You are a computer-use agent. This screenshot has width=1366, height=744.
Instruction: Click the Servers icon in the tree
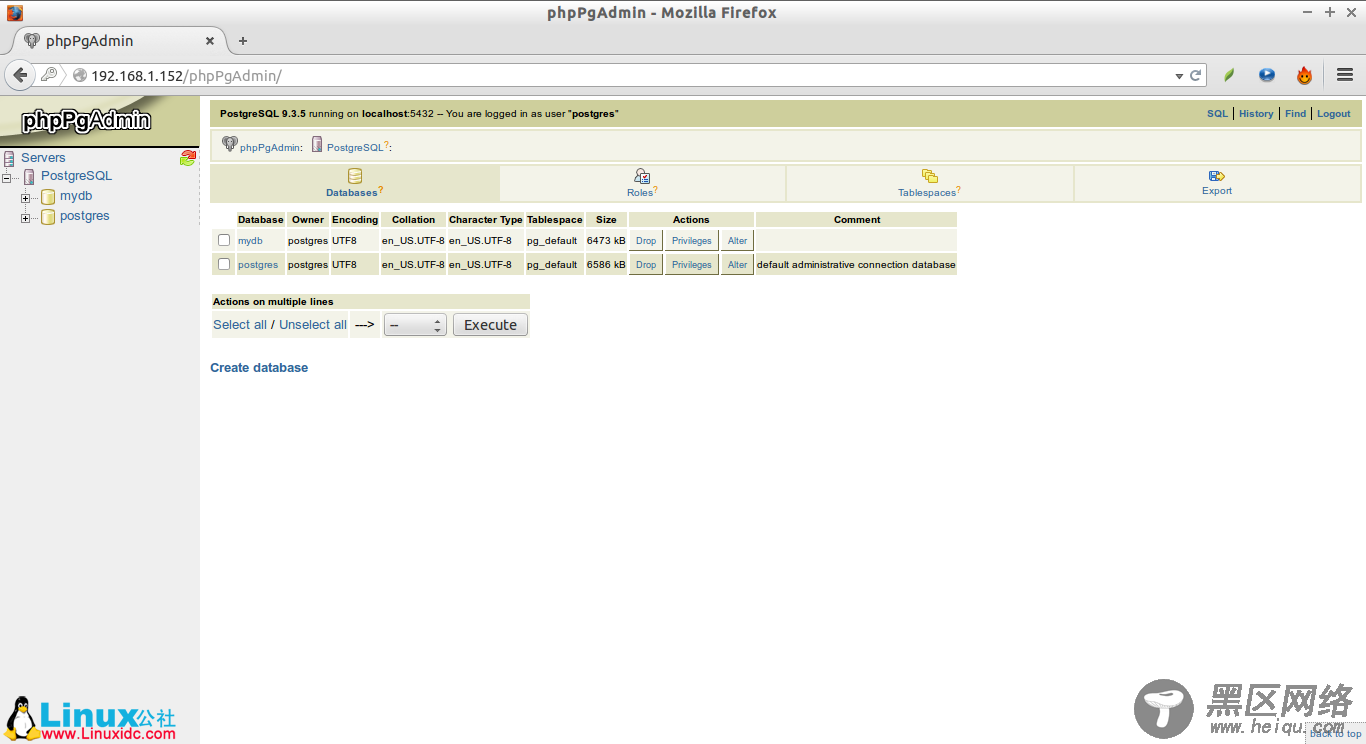click(9, 158)
